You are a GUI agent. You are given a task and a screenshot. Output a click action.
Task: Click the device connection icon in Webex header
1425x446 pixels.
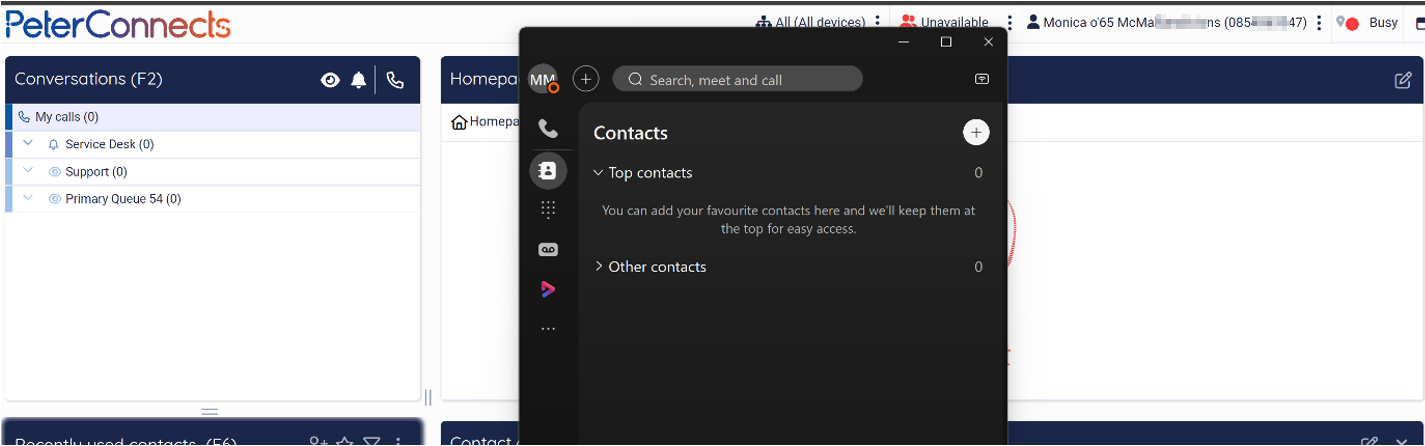(982, 79)
